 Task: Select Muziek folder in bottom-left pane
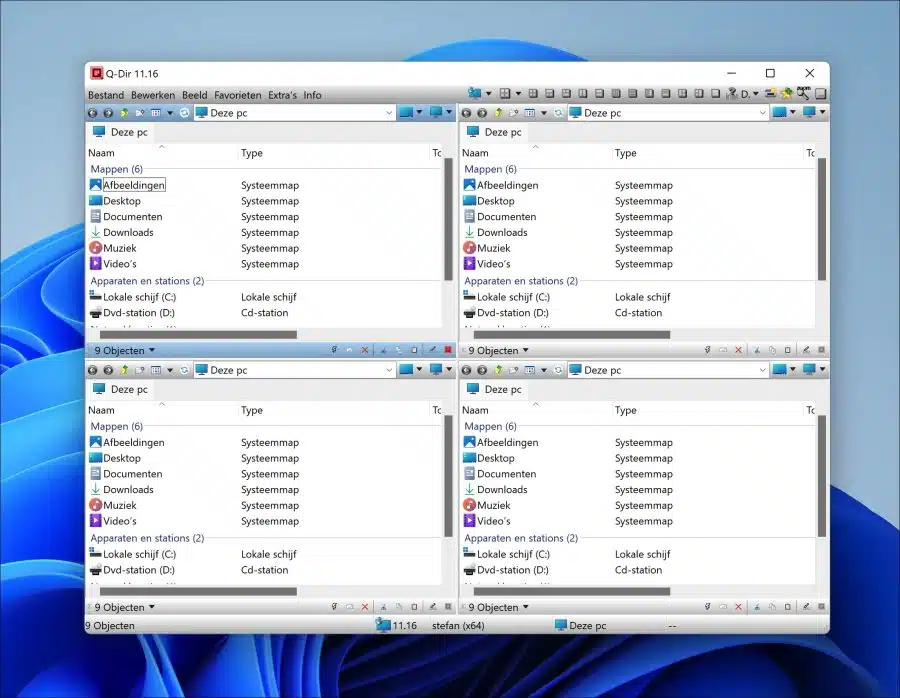(119, 505)
